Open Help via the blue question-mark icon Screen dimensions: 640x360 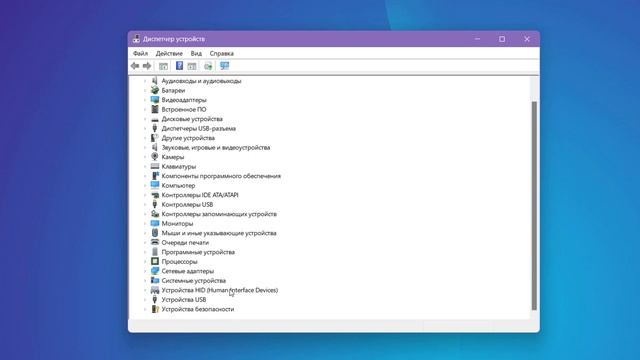(179, 65)
